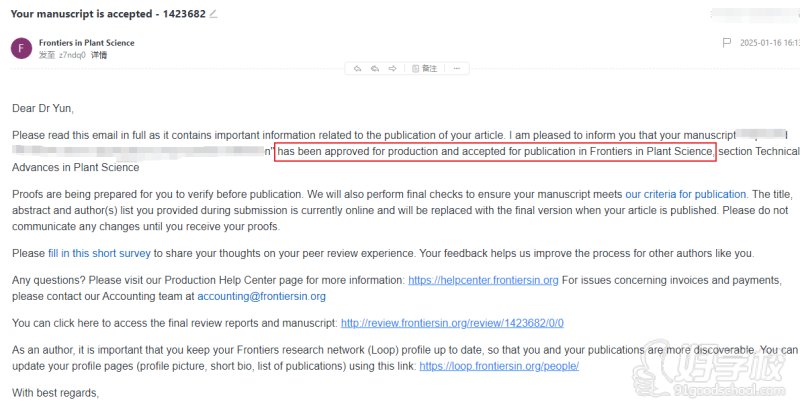800x410 pixels.
Task: Flag this email
Action: click(727, 43)
